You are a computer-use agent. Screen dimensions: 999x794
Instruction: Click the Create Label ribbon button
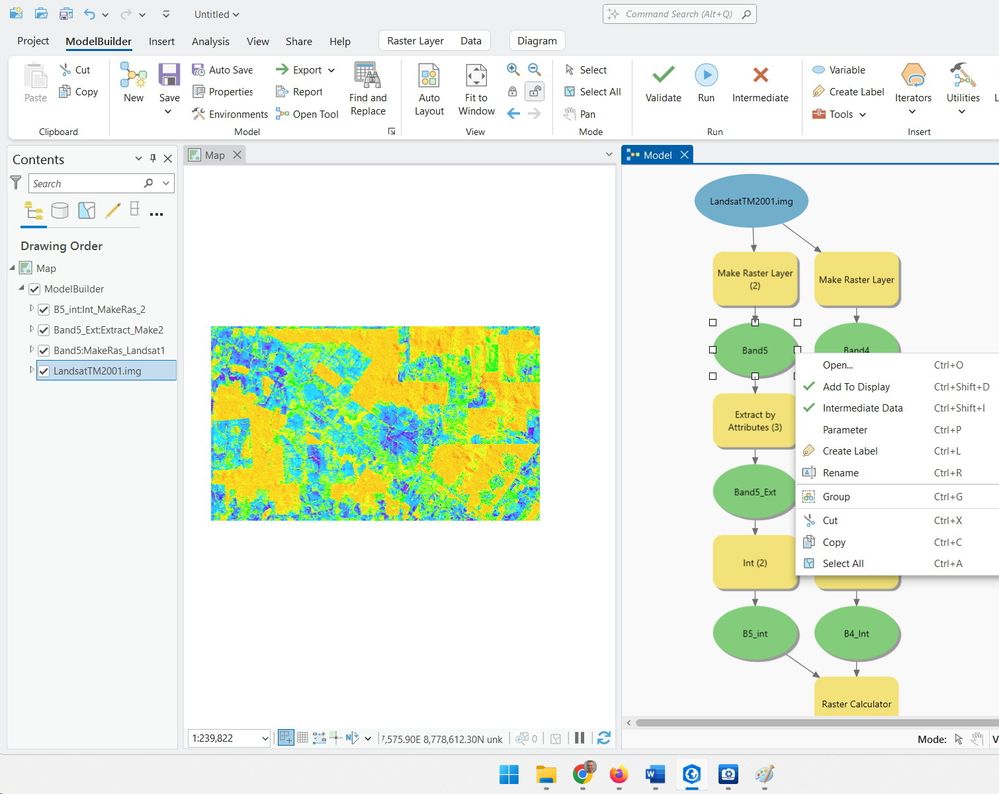(x=848, y=92)
